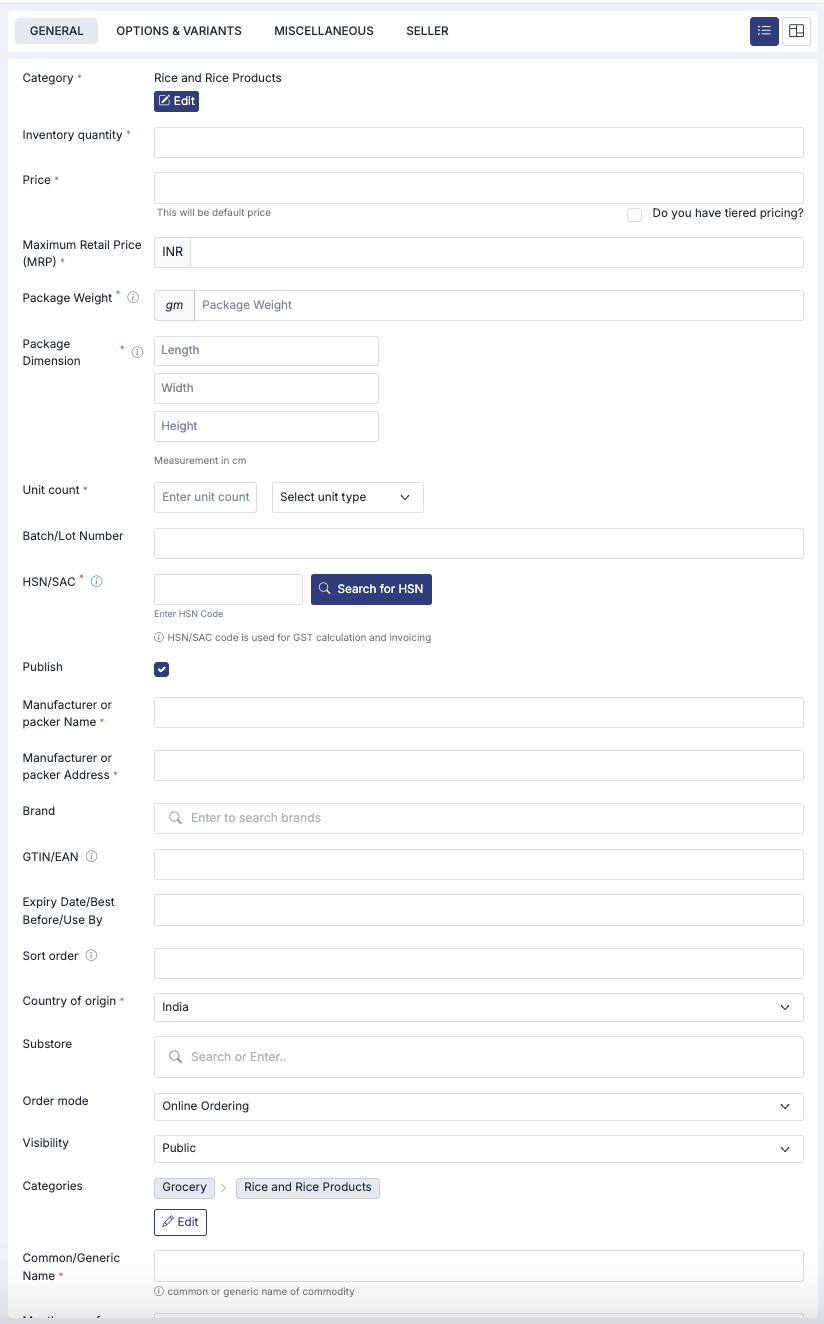Switch to Miscellaneous tab
The height and width of the screenshot is (1324, 824).
click(324, 31)
